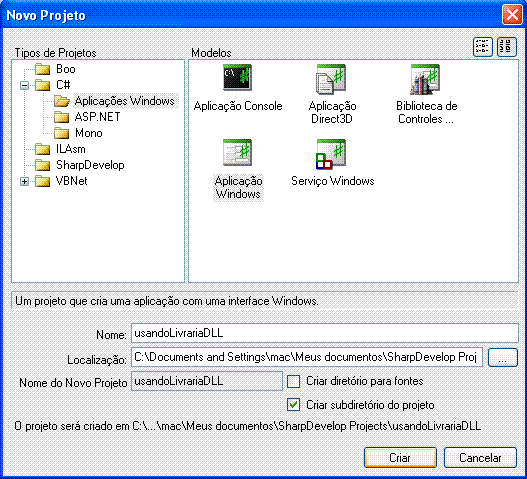This screenshot has height=479, width=527.
Task: Click the Boo folder icon
Action: coord(42,69)
